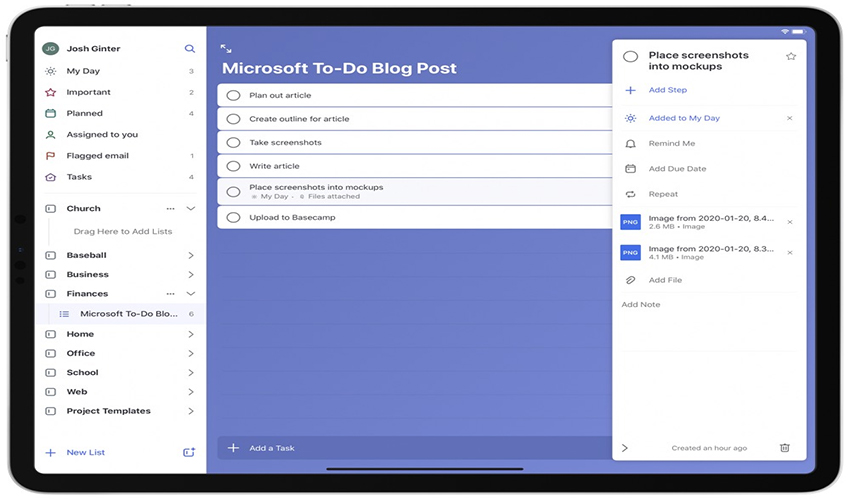Hide detail panel with bottom-left chevron

(625, 448)
